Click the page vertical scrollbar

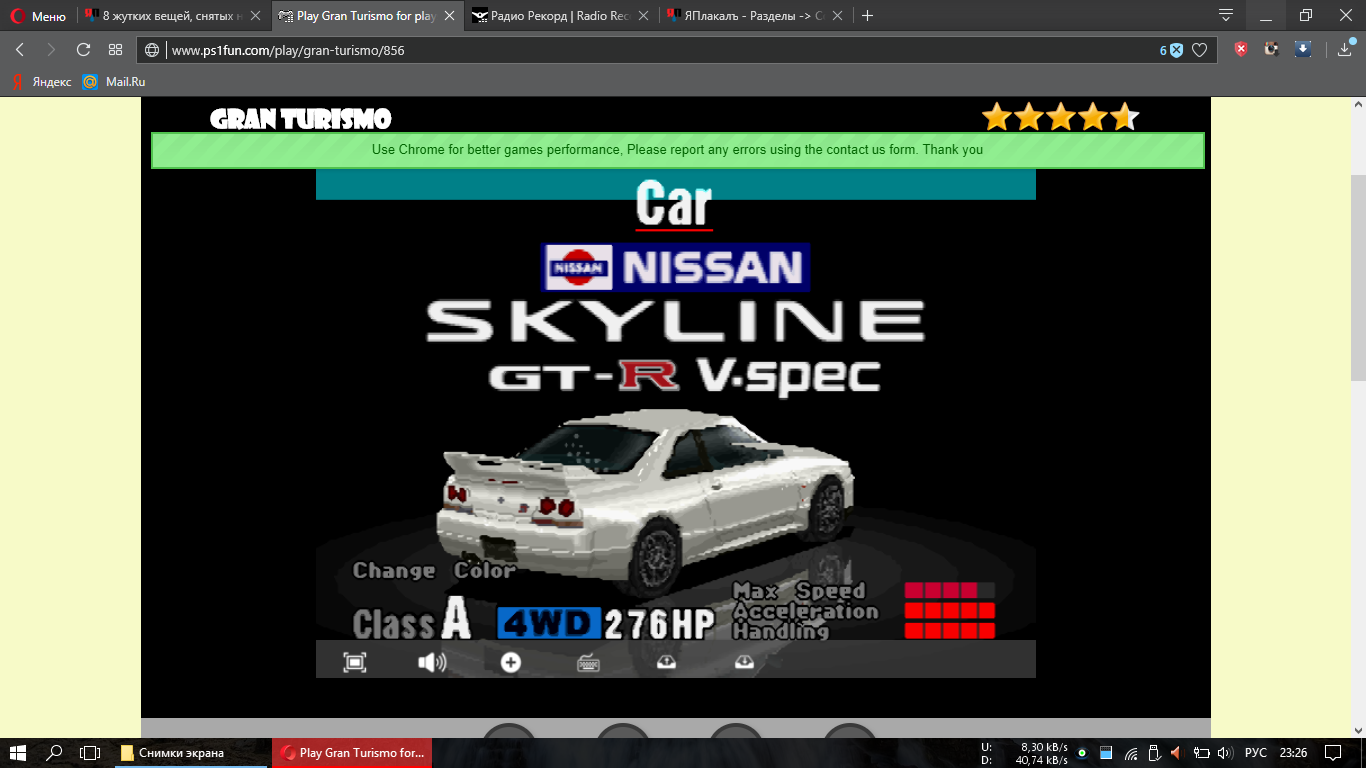pyautogui.click(x=1358, y=278)
